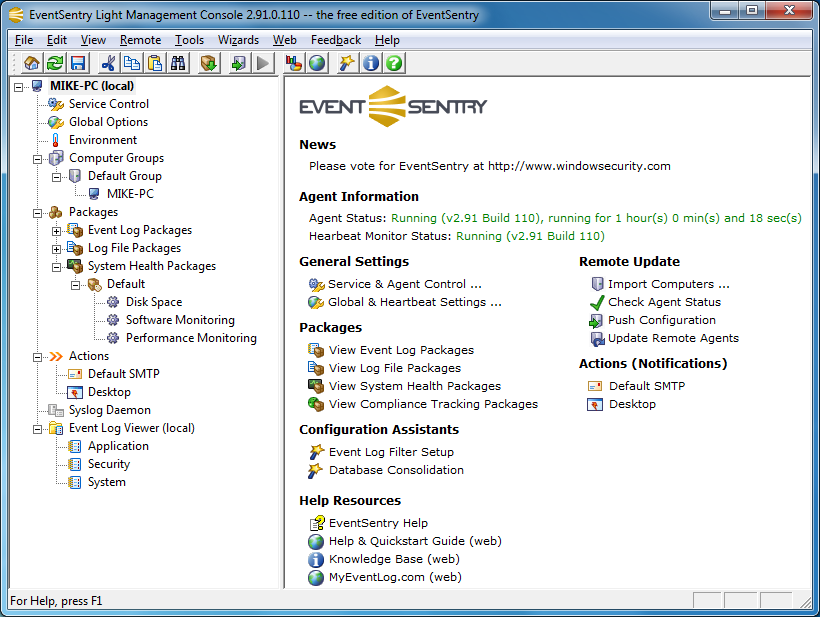The height and width of the screenshot is (617, 820).
Task: Click the push configuration toolbar icon
Action: pyautogui.click(x=239, y=63)
